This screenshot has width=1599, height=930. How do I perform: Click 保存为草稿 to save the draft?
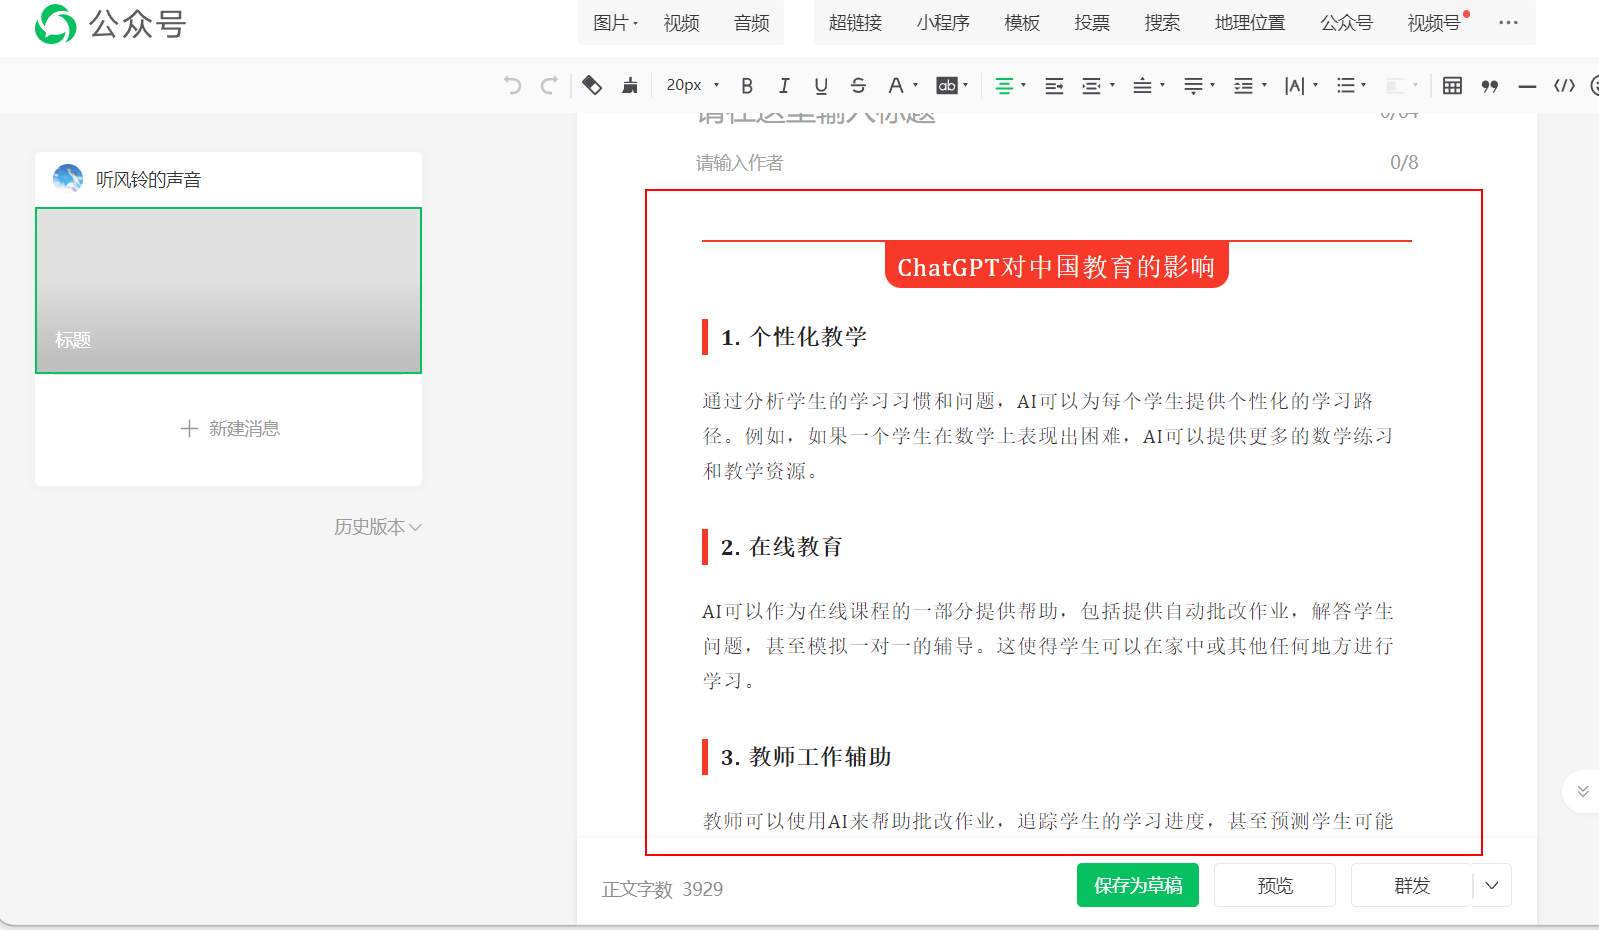[x=1138, y=885]
